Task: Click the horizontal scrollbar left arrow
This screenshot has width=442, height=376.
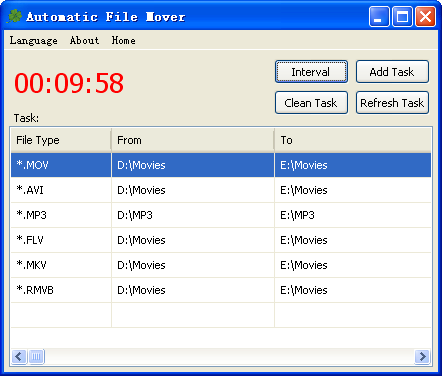Action: point(19,356)
